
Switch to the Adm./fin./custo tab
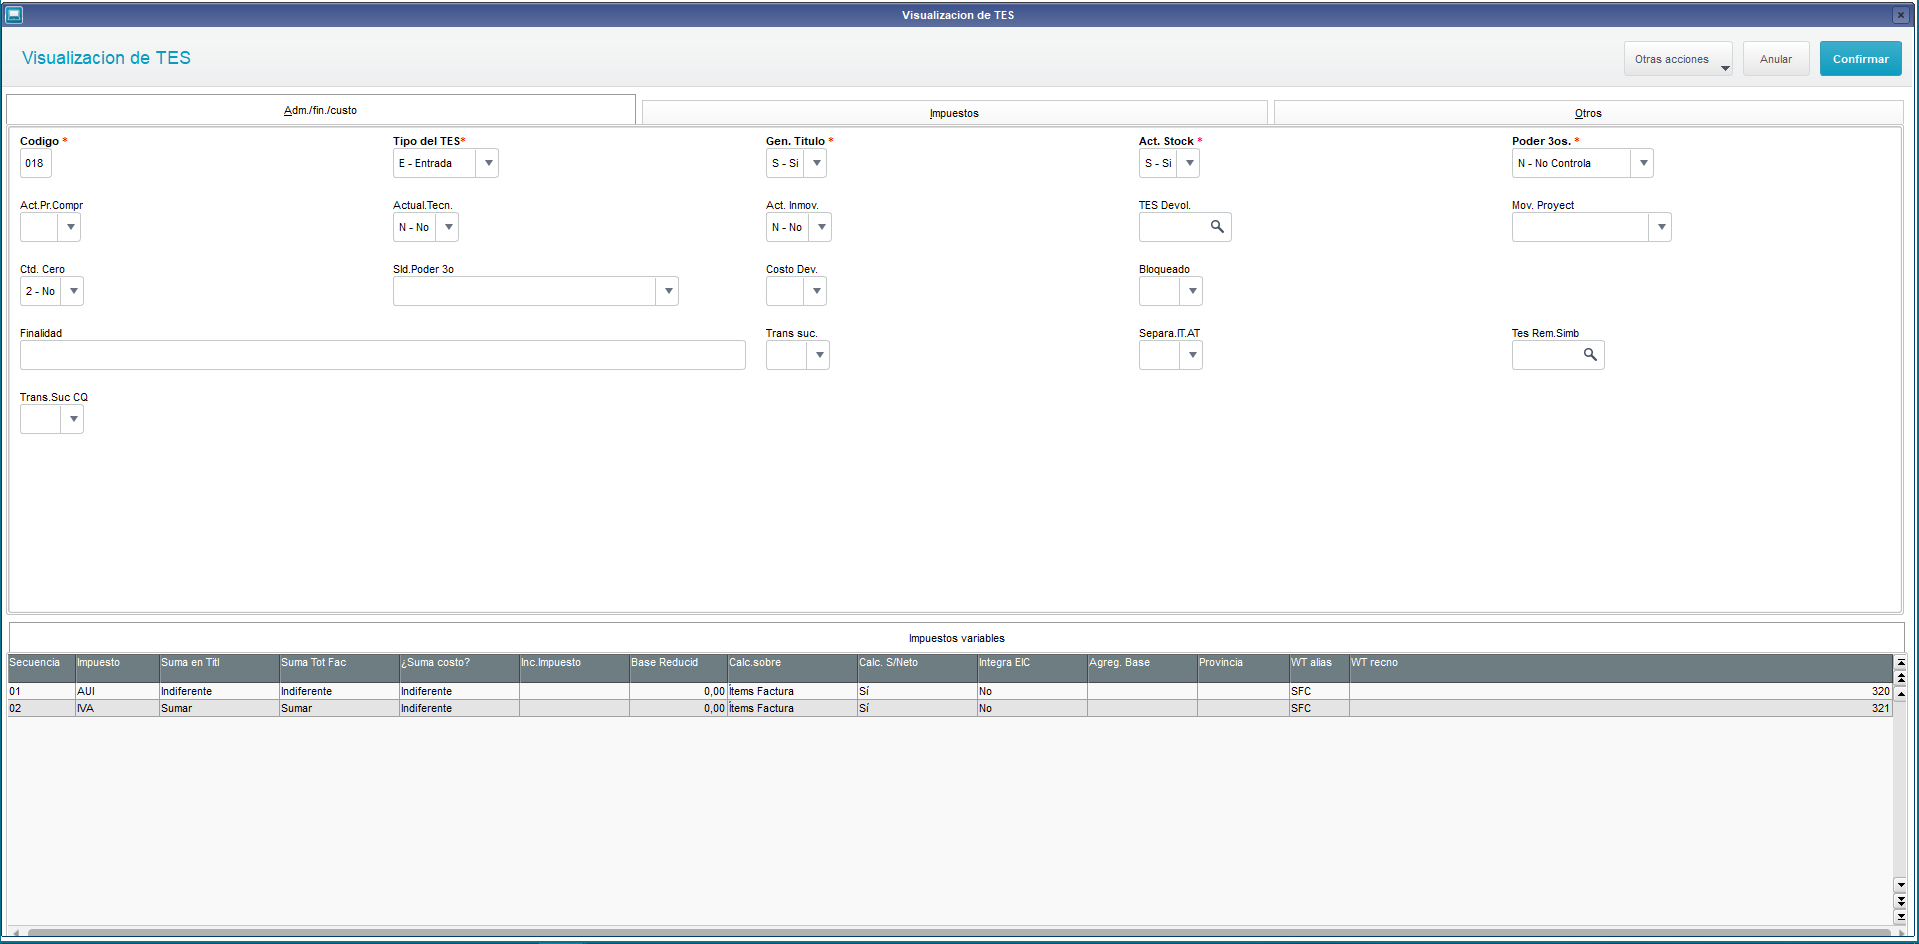pos(320,110)
